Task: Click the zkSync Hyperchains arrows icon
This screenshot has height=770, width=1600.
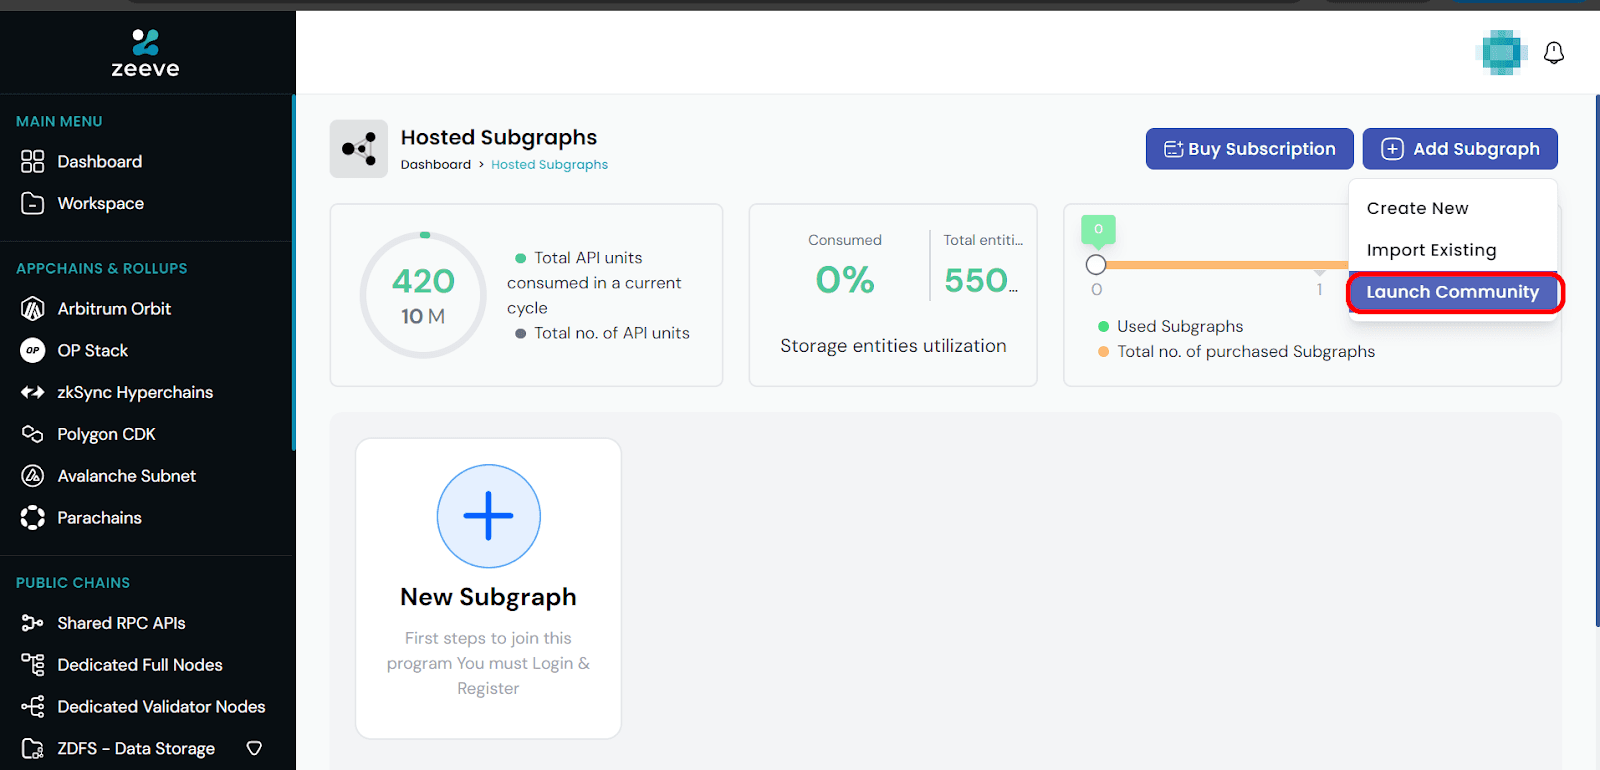Action: (x=32, y=393)
